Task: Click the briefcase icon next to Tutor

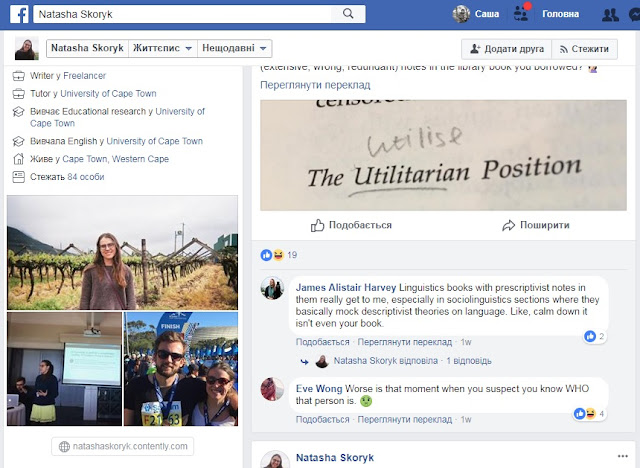Action: [18, 94]
